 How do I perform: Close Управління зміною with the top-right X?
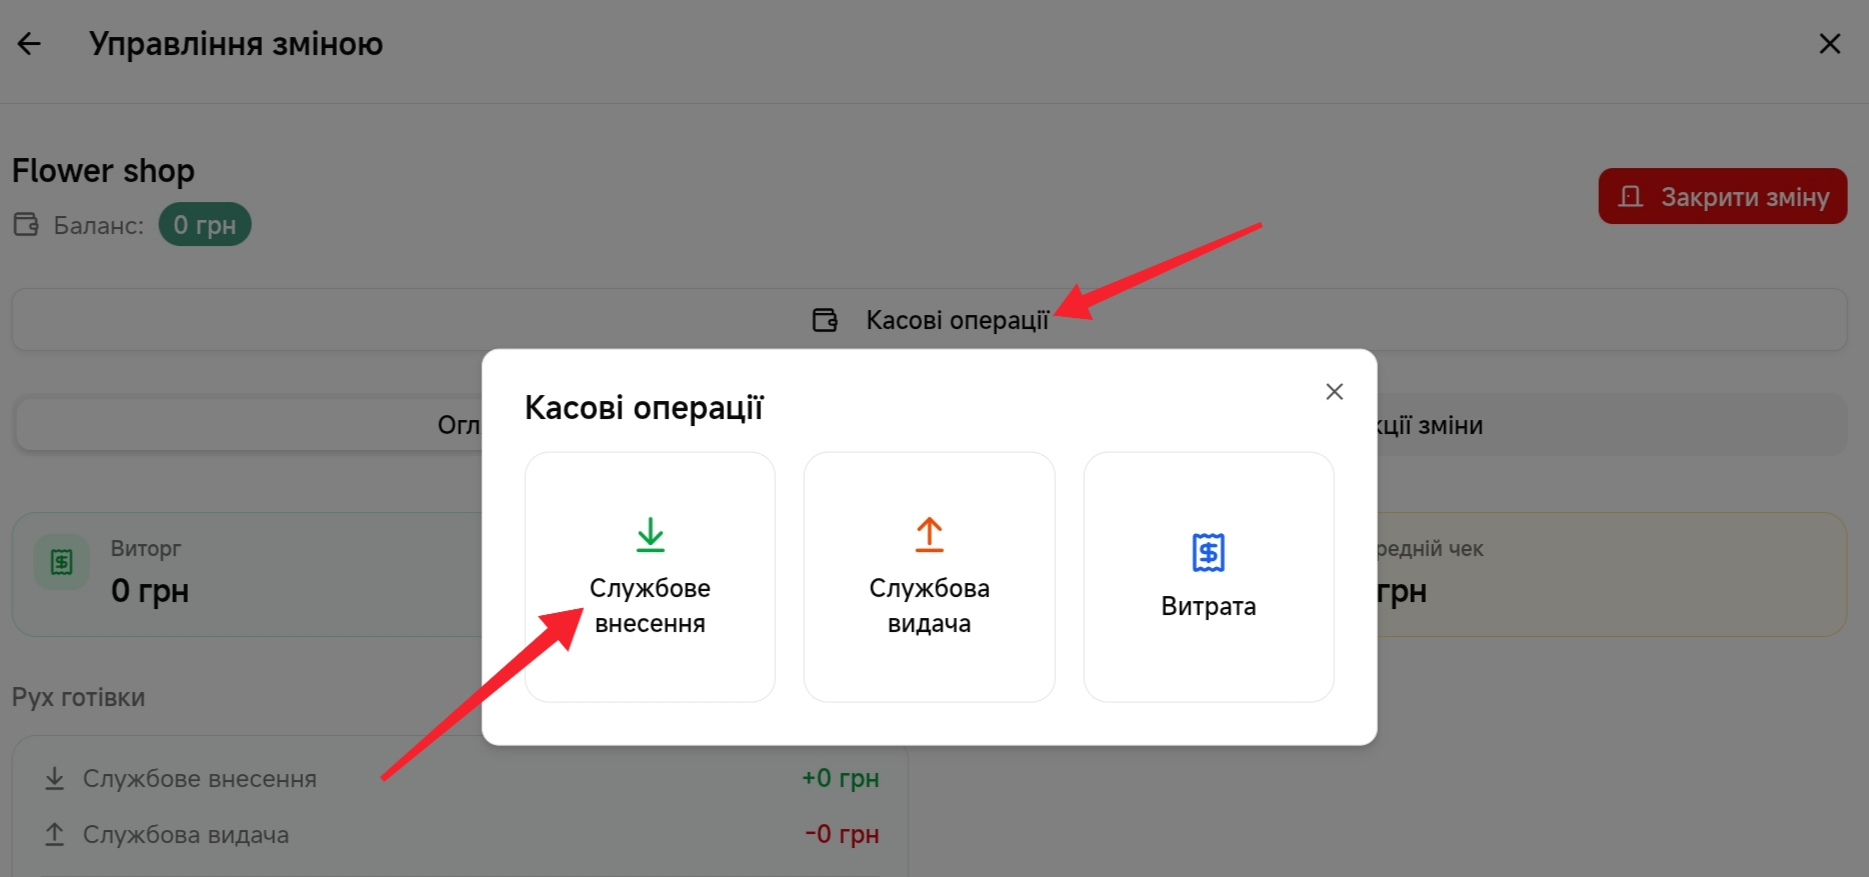click(1829, 44)
